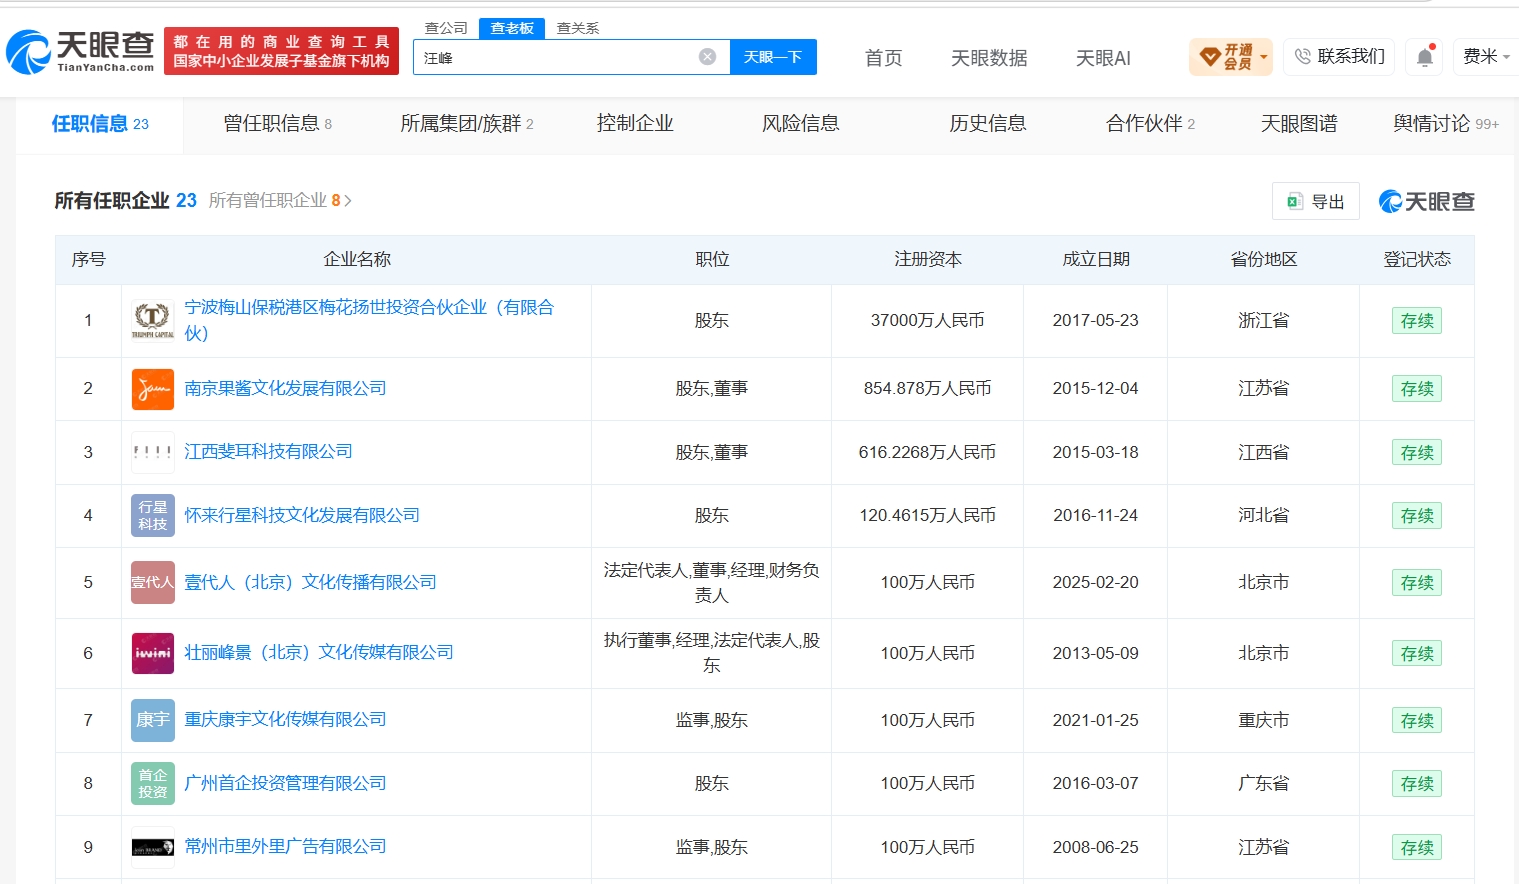
Task: Switch to 舆情讨论 tab
Action: [x=1445, y=124]
